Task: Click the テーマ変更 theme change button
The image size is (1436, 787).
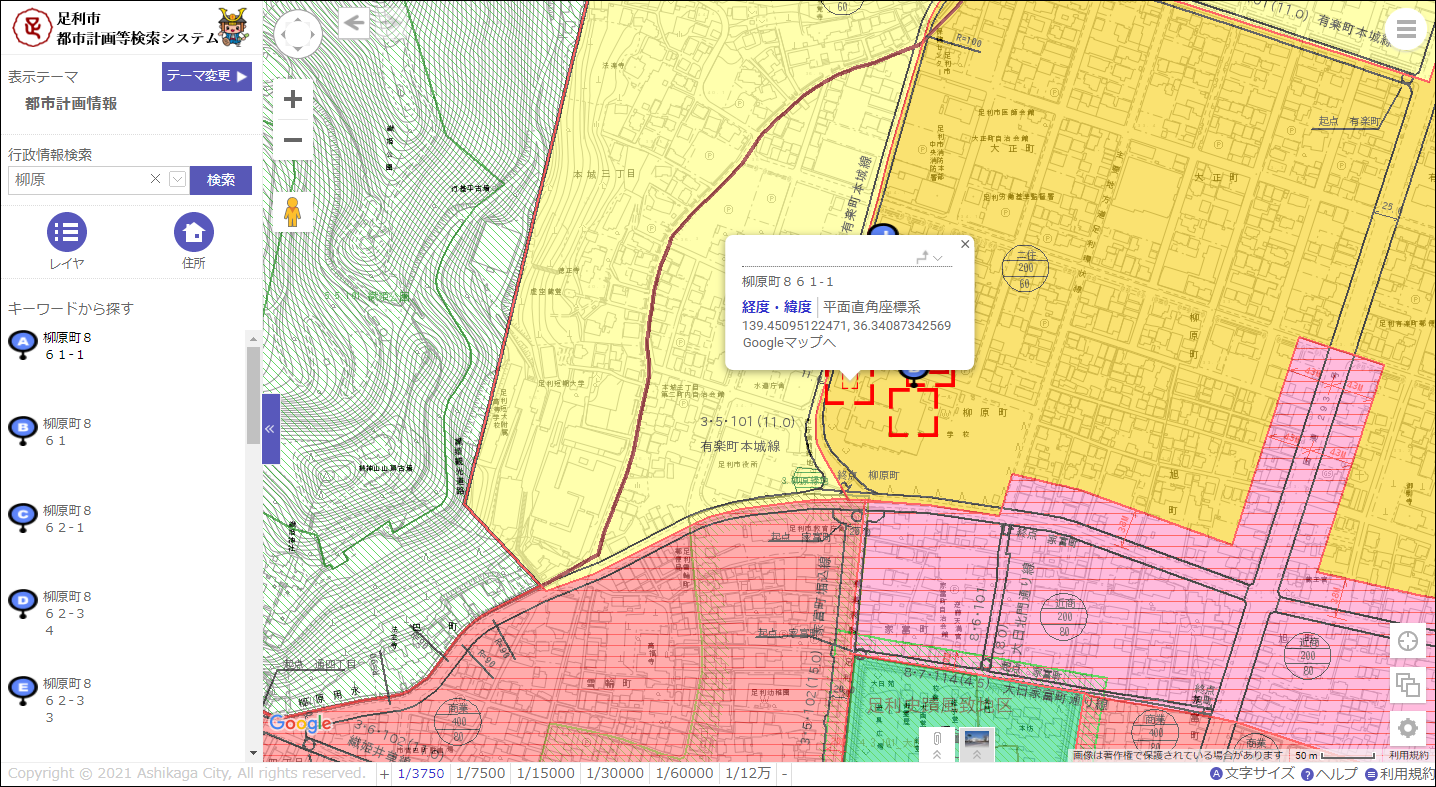Action: tap(207, 76)
